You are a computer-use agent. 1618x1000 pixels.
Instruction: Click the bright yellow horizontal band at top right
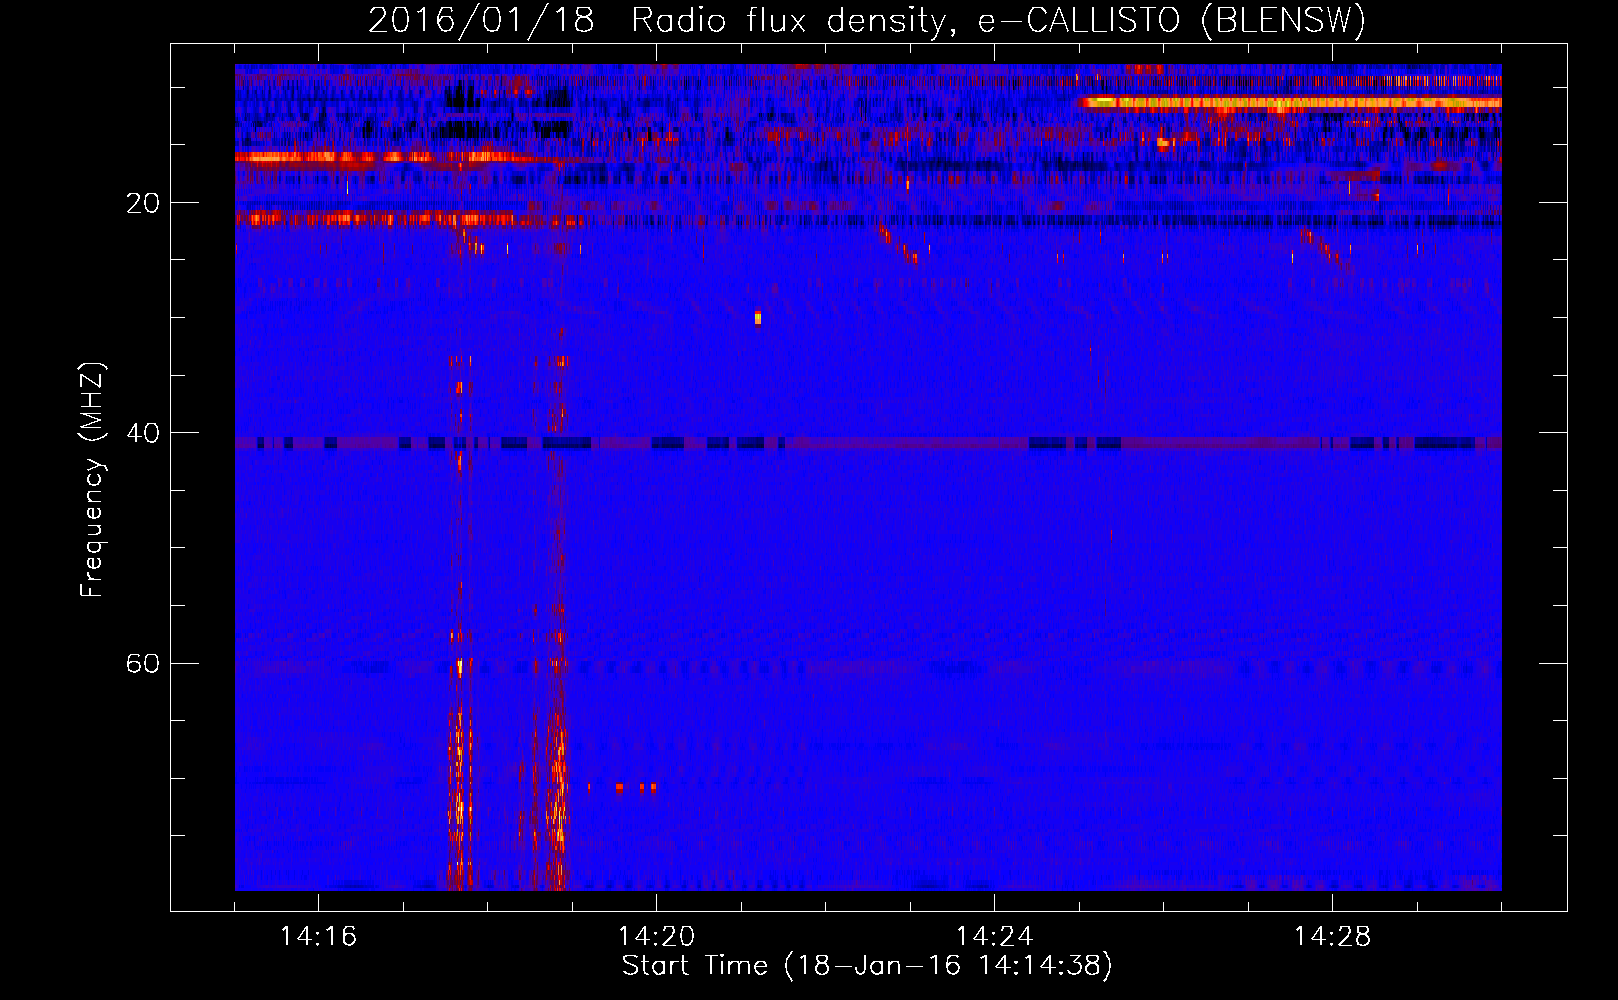(x=1290, y=102)
